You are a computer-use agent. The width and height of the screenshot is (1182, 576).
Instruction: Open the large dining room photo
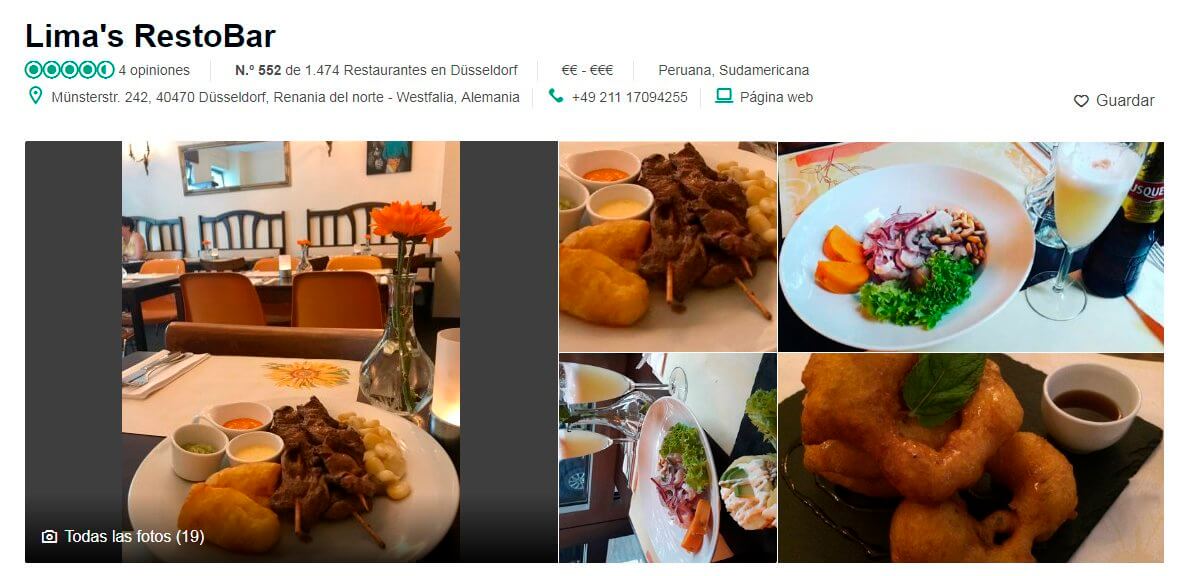291,351
